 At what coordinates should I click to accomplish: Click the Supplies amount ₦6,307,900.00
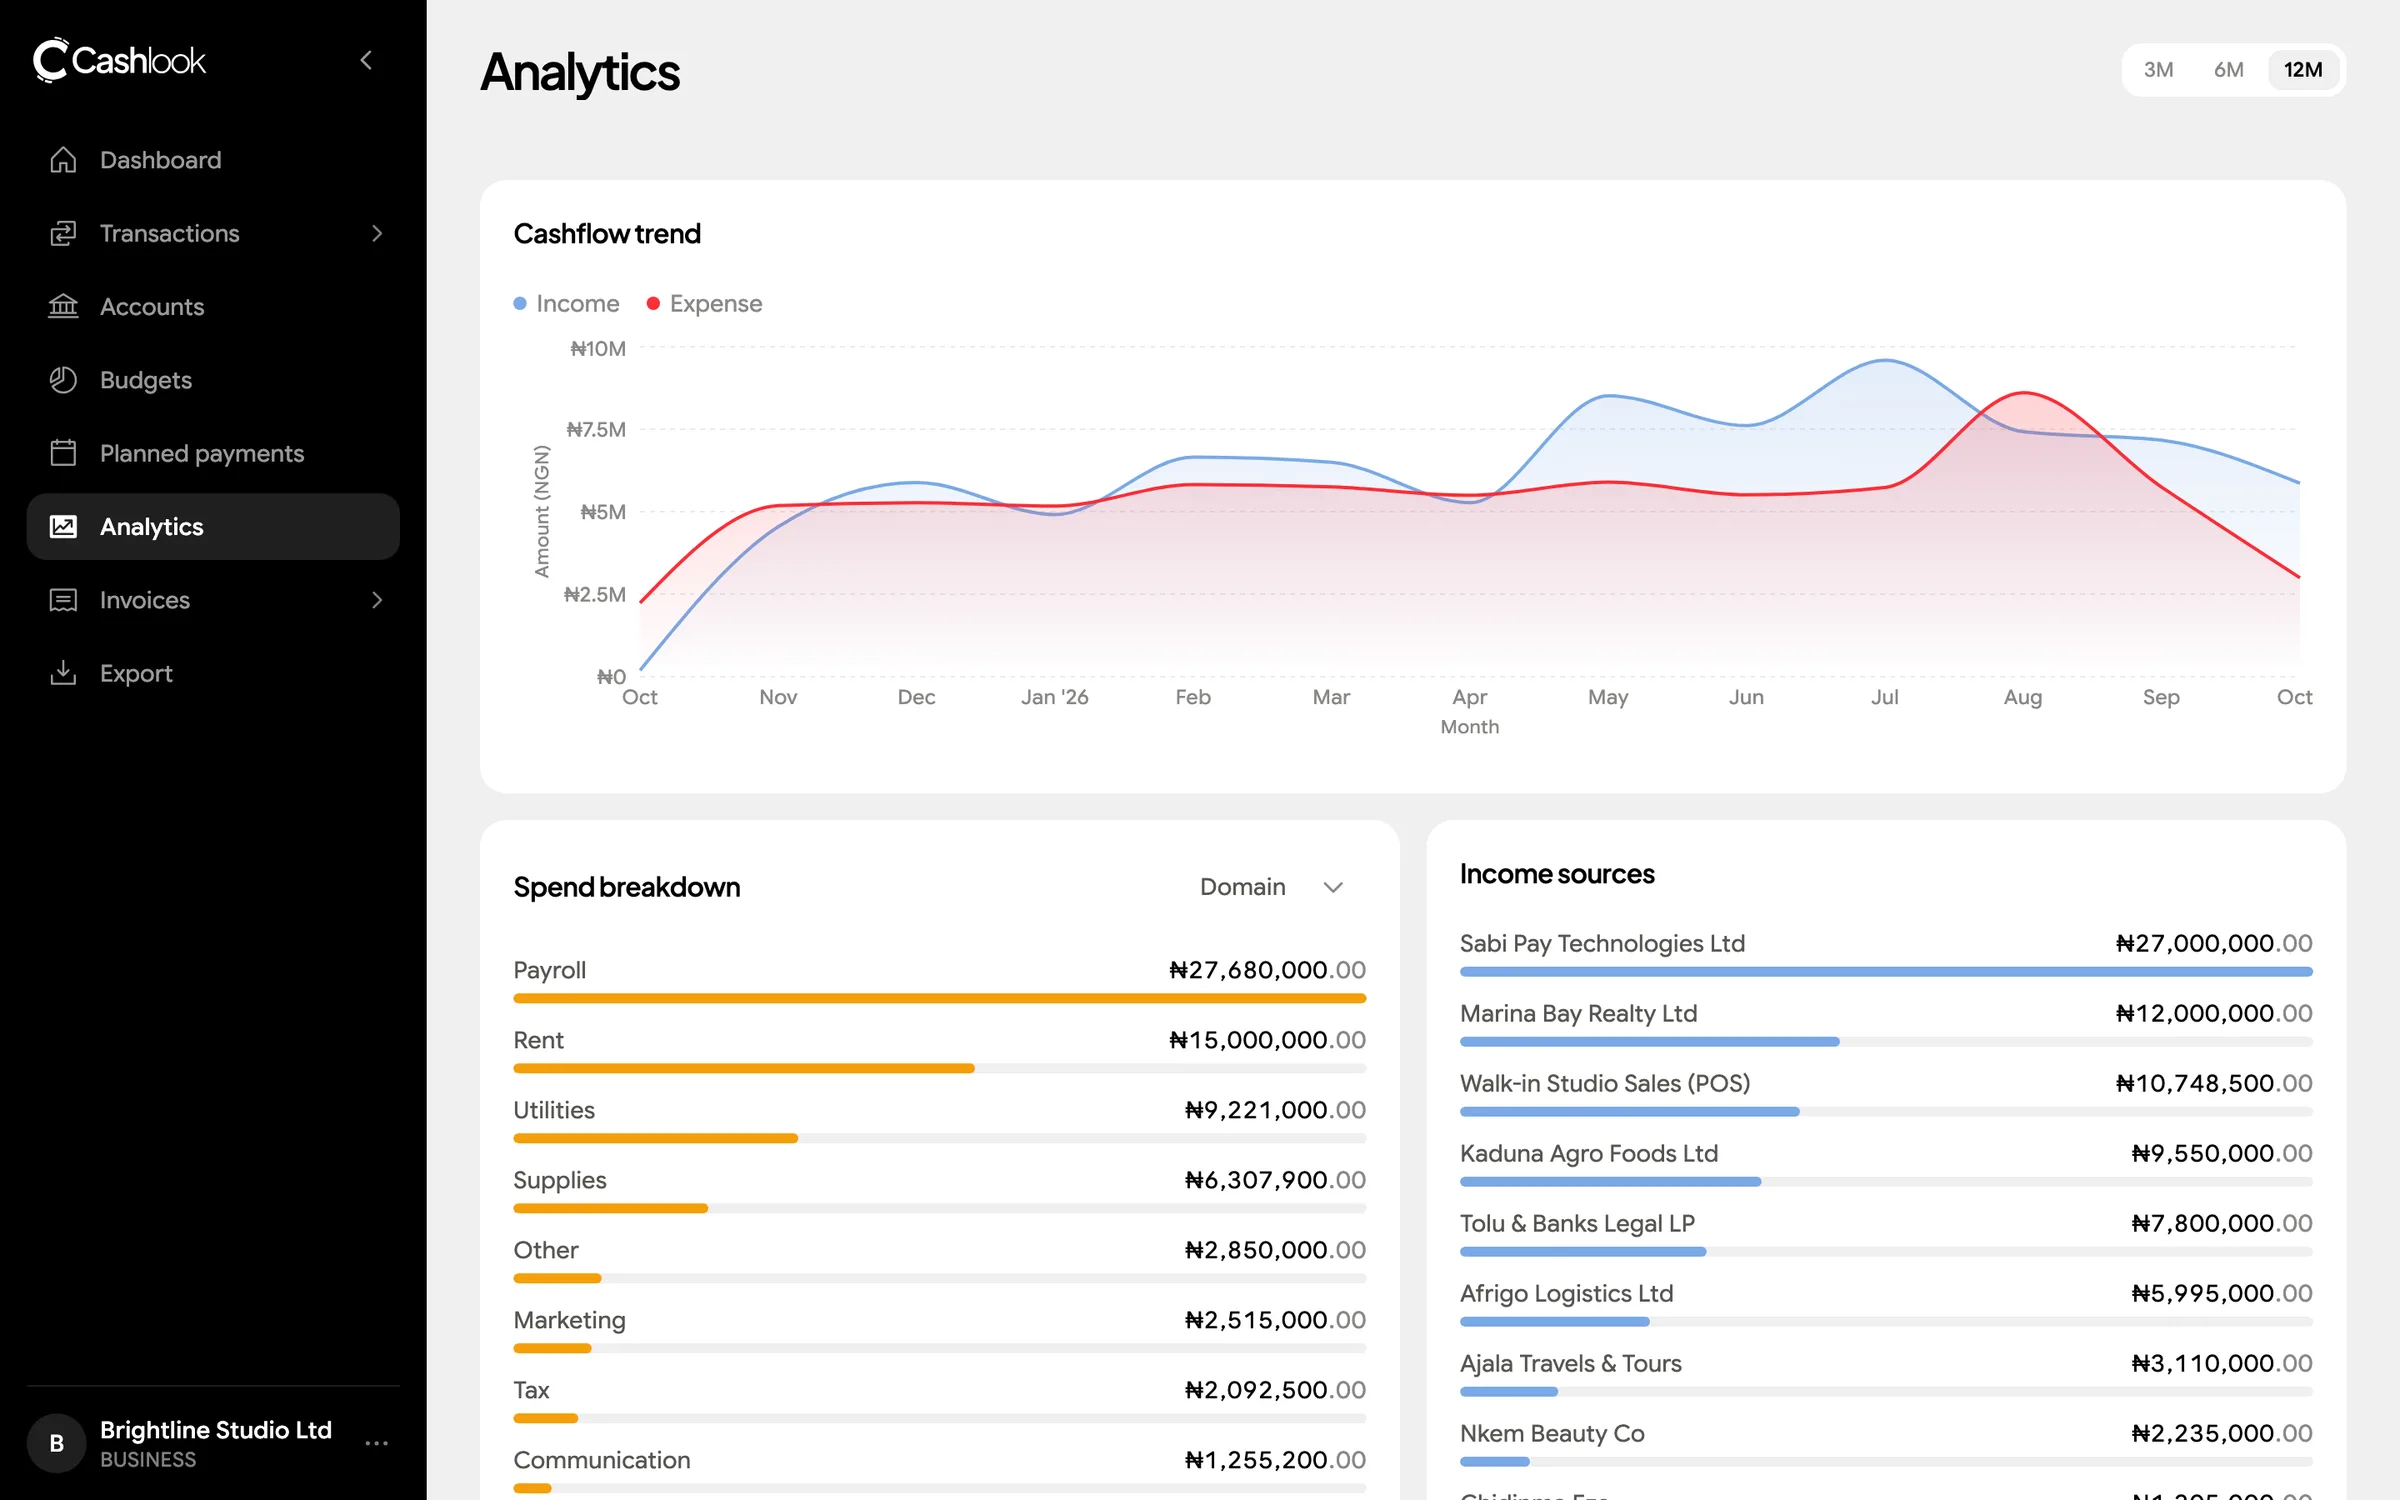click(x=1275, y=1180)
